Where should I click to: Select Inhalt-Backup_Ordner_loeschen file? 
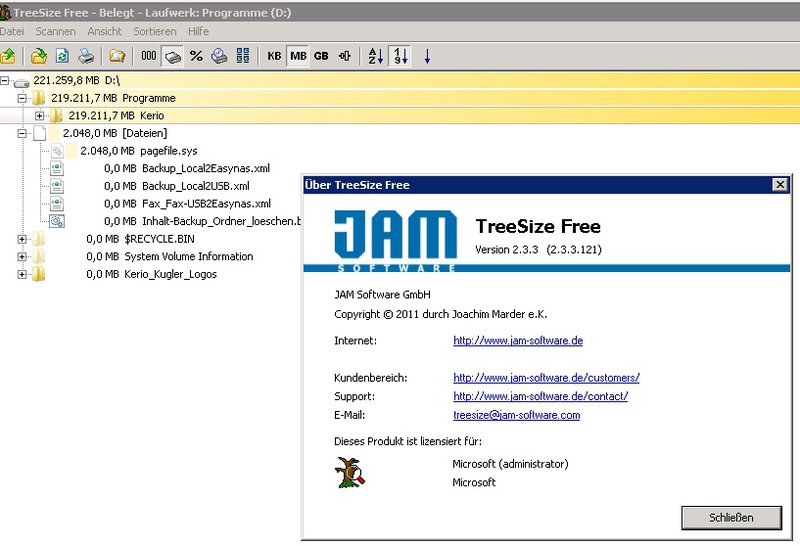(203, 221)
